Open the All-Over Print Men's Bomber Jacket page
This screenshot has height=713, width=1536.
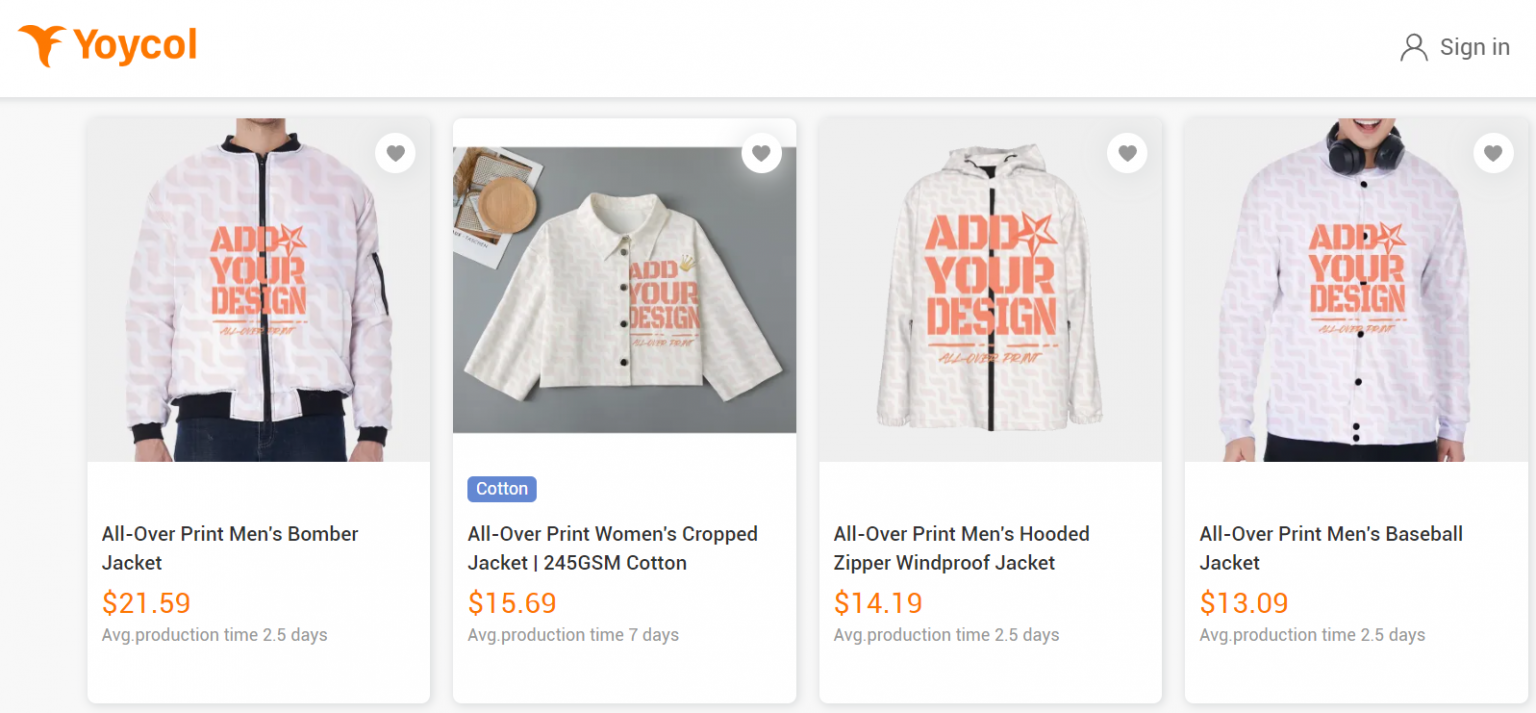[x=229, y=548]
